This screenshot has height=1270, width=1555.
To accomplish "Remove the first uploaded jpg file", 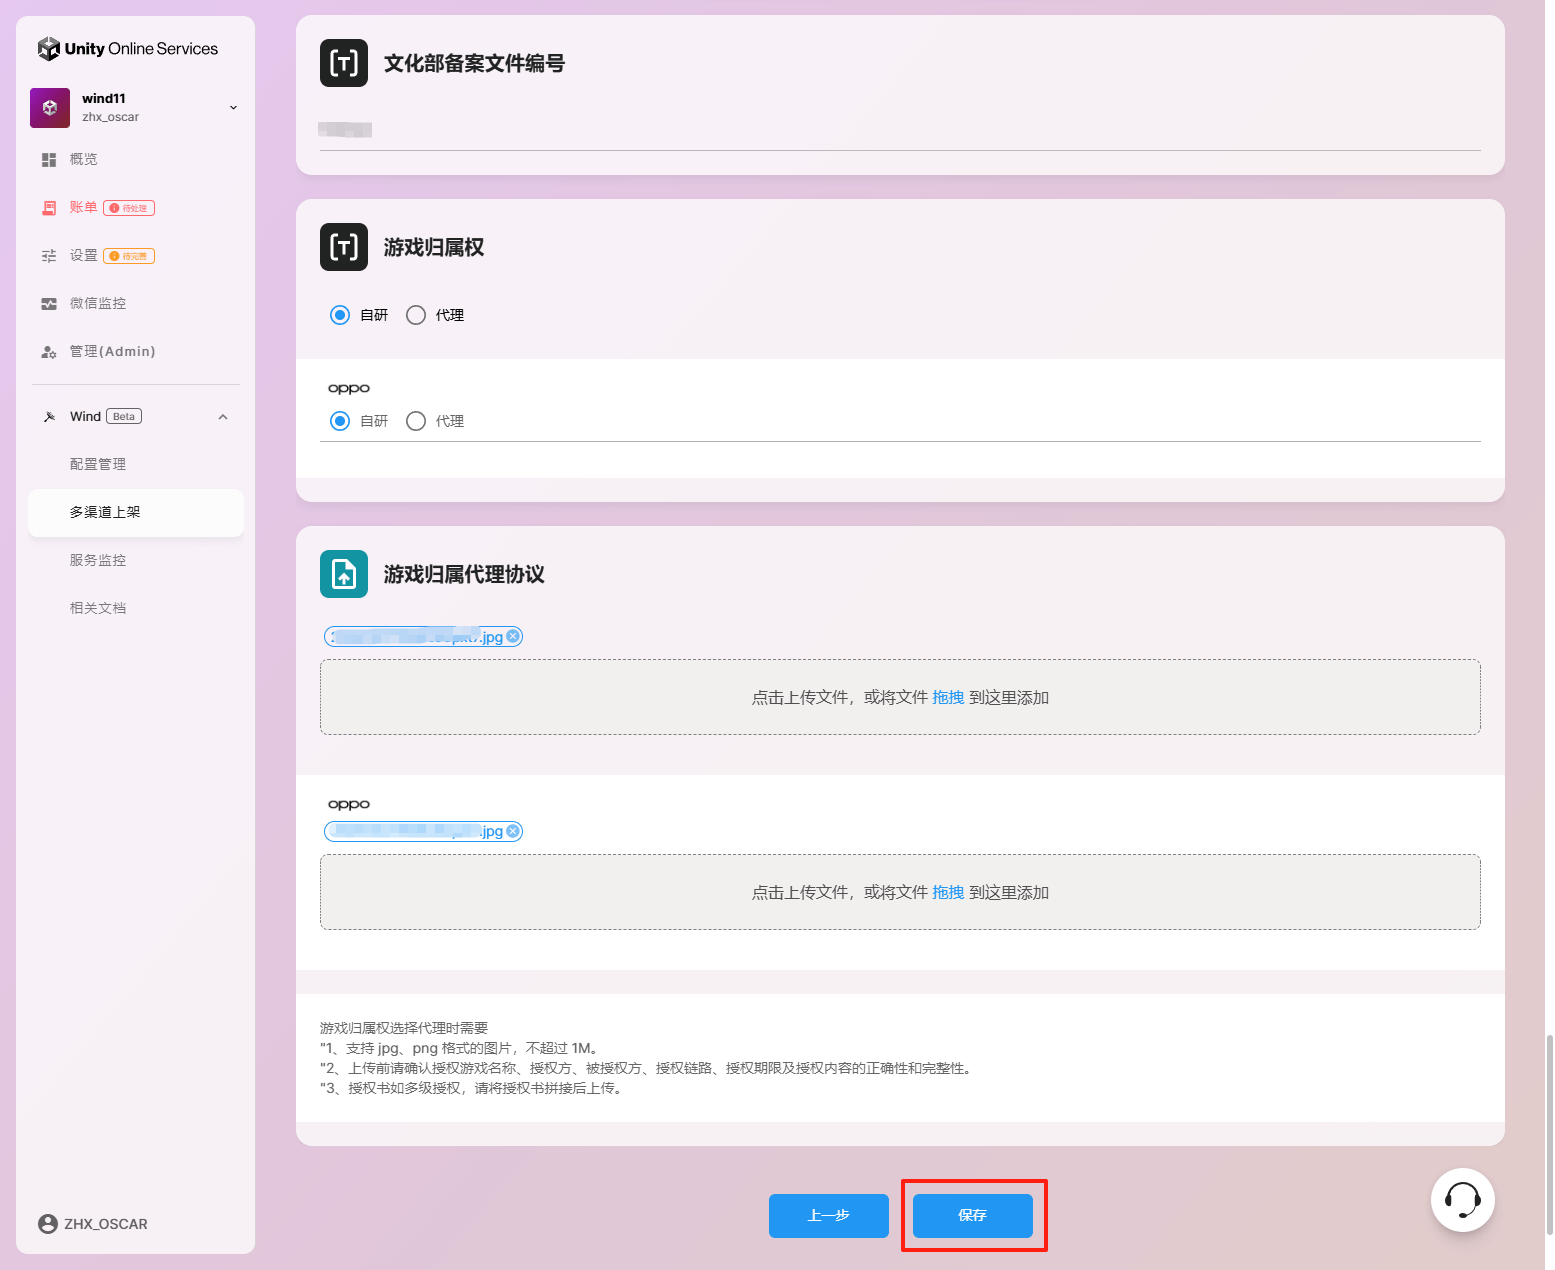I will (513, 636).
